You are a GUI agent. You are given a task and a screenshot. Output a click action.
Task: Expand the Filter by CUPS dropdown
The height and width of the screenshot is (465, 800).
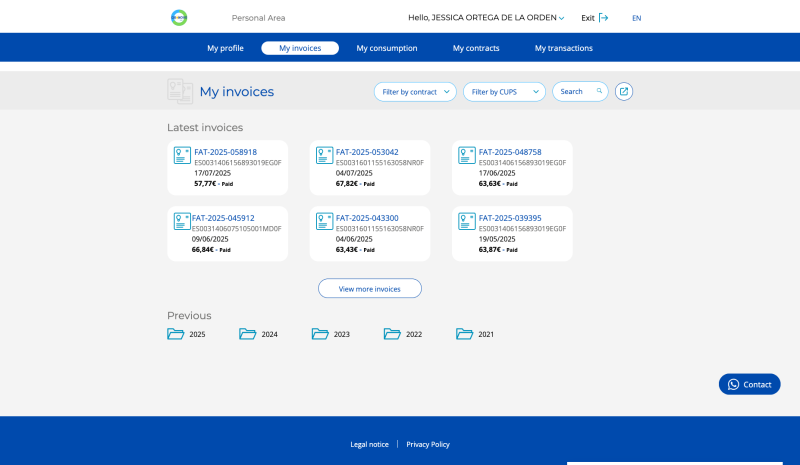(504, 92)
